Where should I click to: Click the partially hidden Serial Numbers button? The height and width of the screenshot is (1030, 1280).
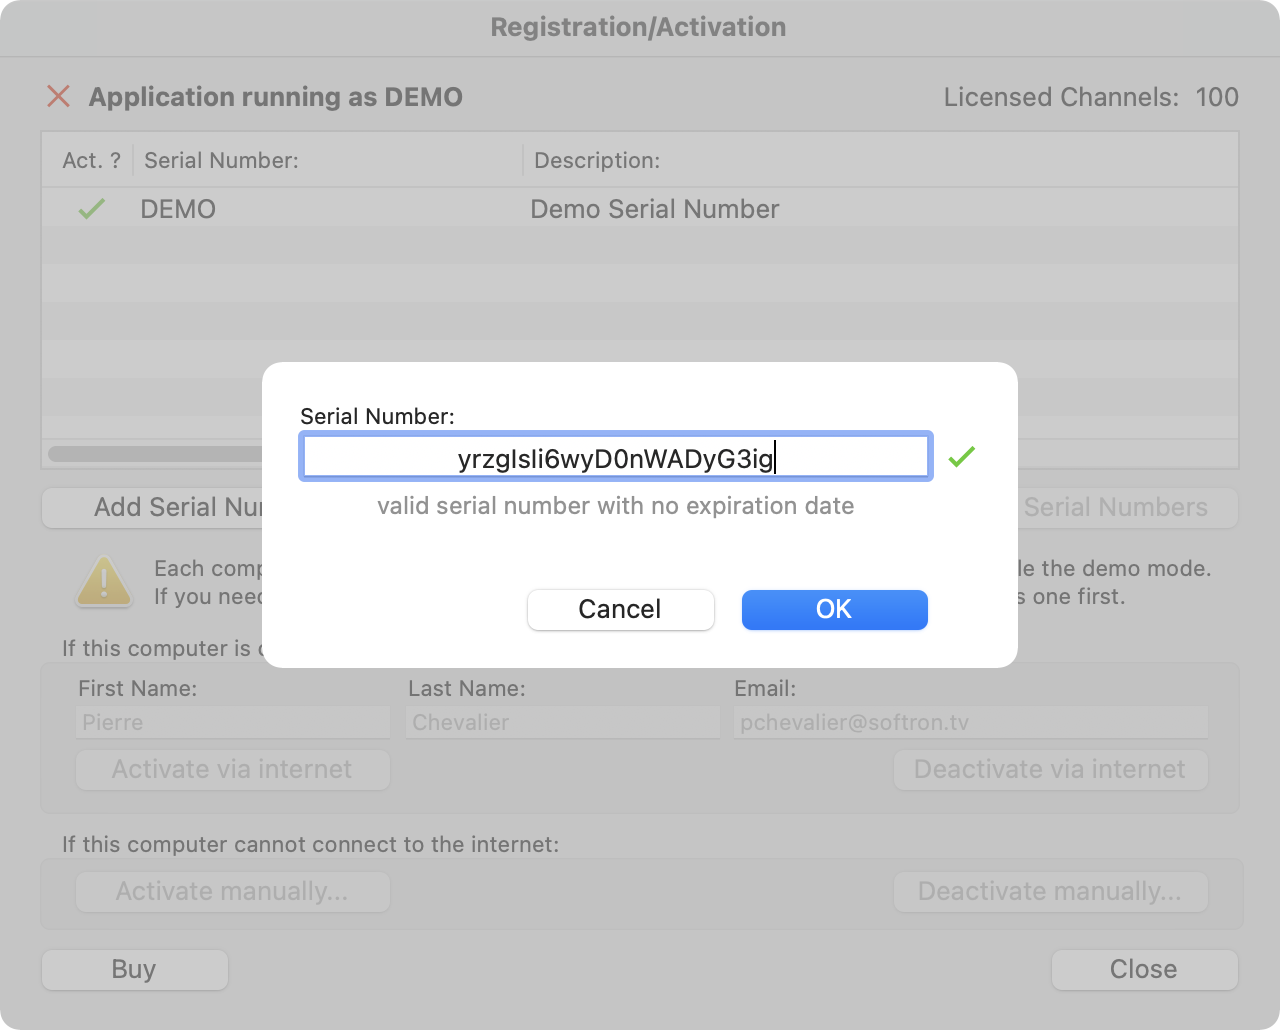[1128, 508]
